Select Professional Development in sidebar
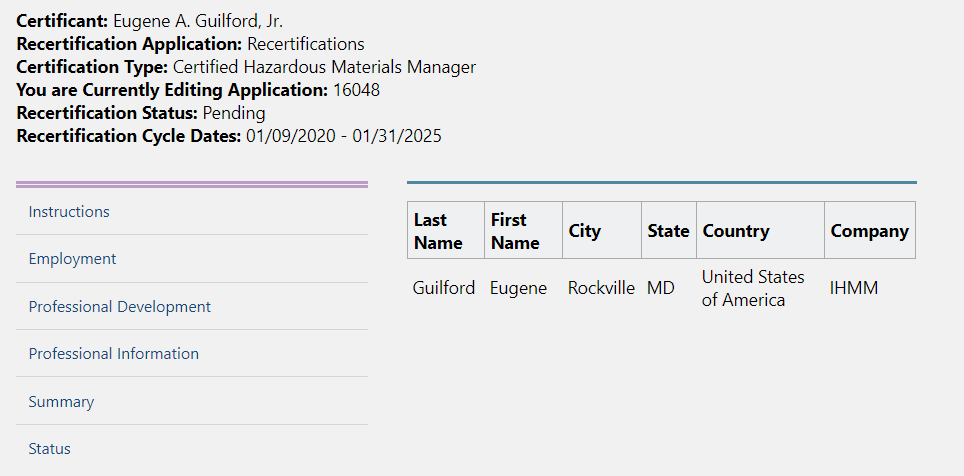964x476 pixels. (120, 307)
